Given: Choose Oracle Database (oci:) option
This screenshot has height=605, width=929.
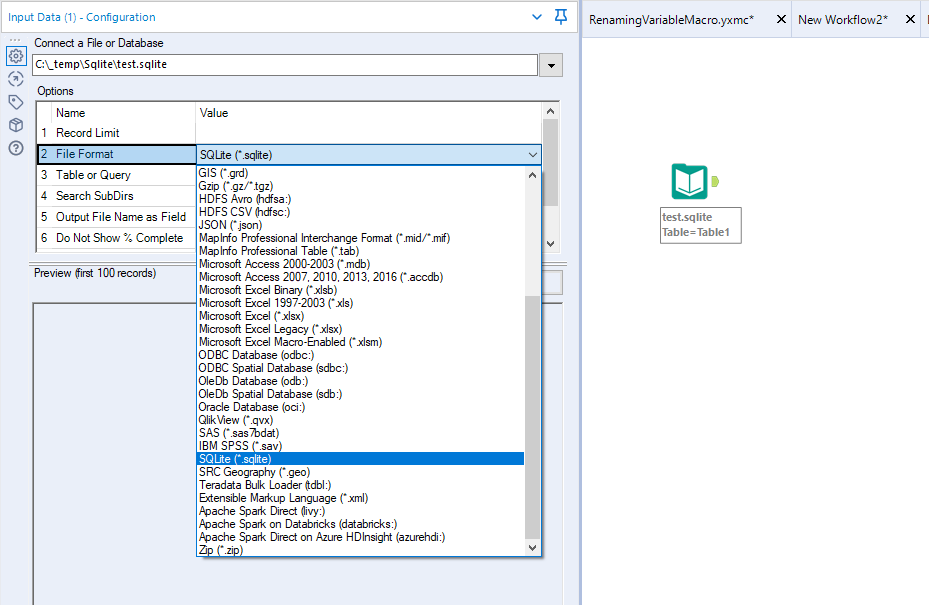Looking at the screenshot, I should (360, 408).
